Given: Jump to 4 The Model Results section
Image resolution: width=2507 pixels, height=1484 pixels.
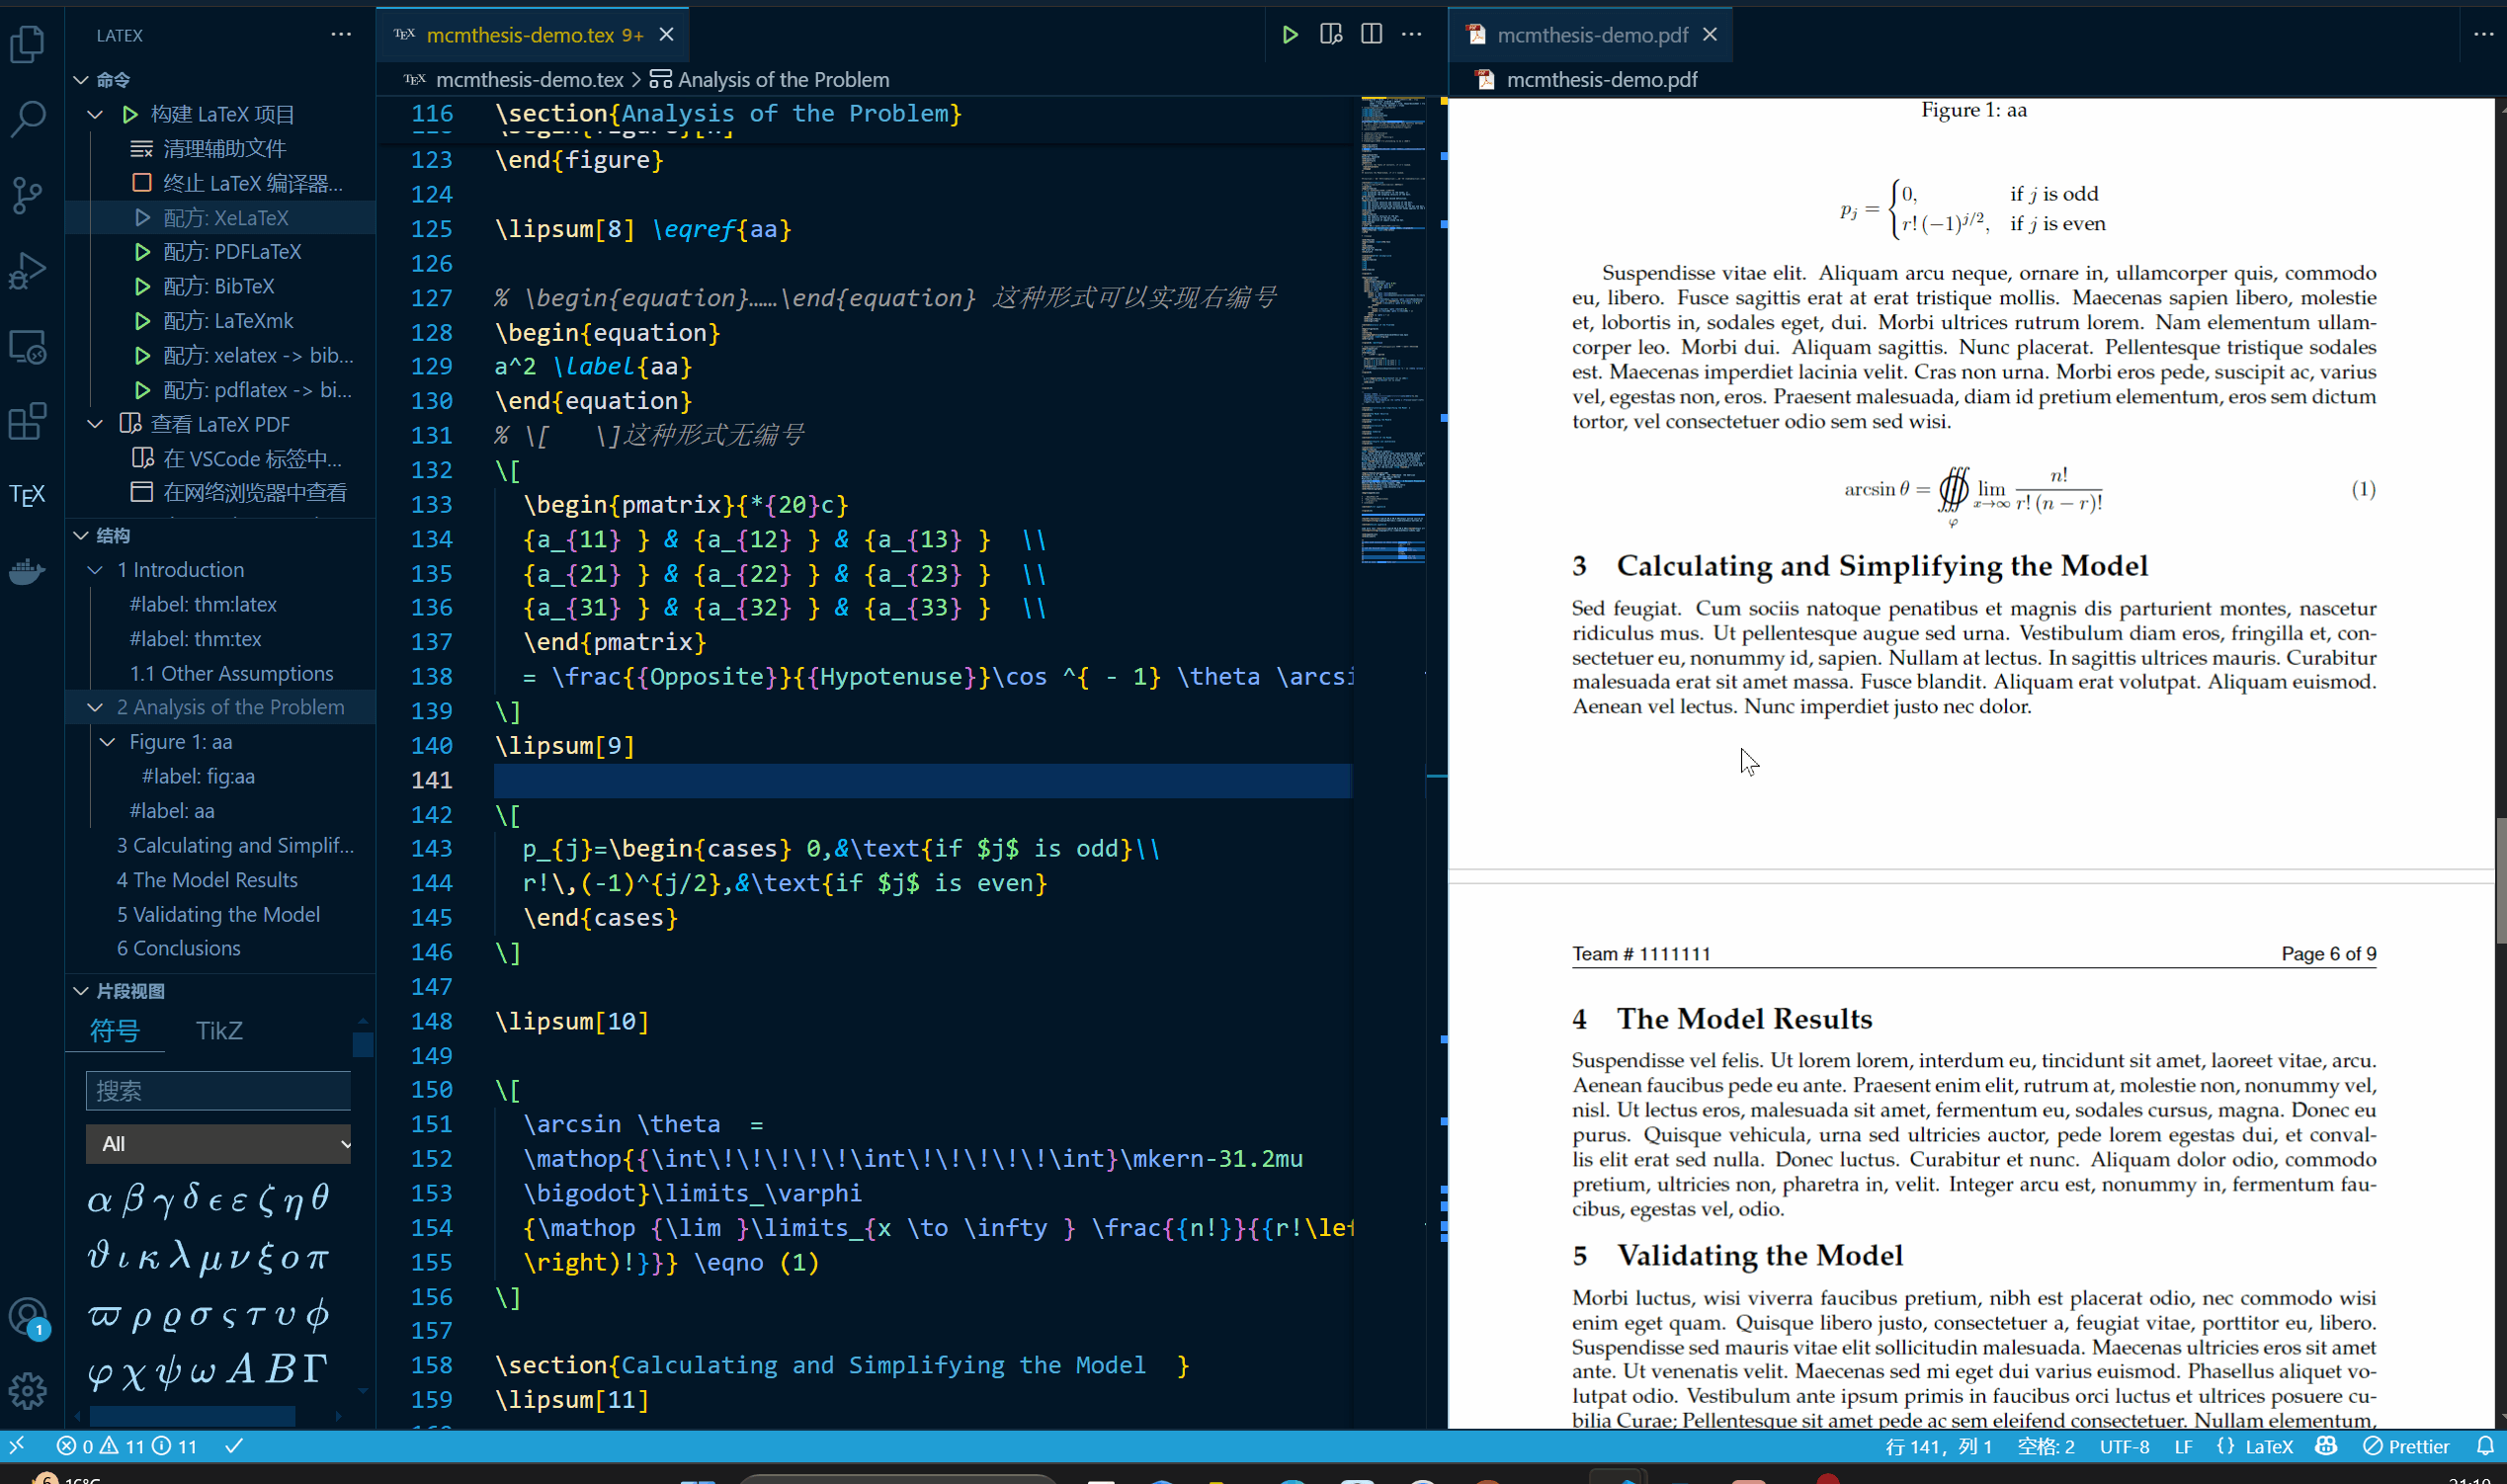Looking at the screenshot, I should coord(207,880).
